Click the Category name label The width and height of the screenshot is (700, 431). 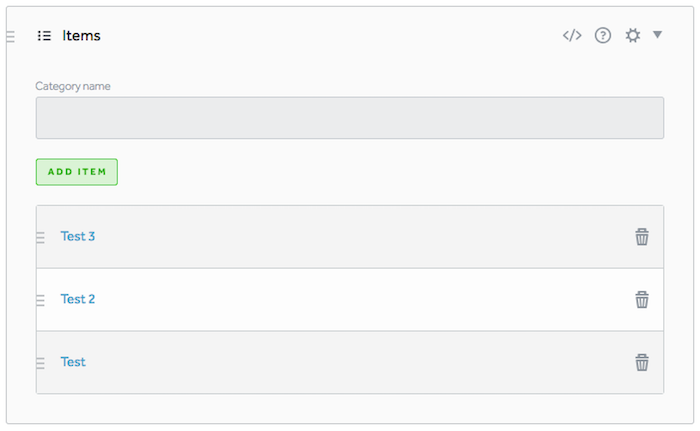point(73,86)
